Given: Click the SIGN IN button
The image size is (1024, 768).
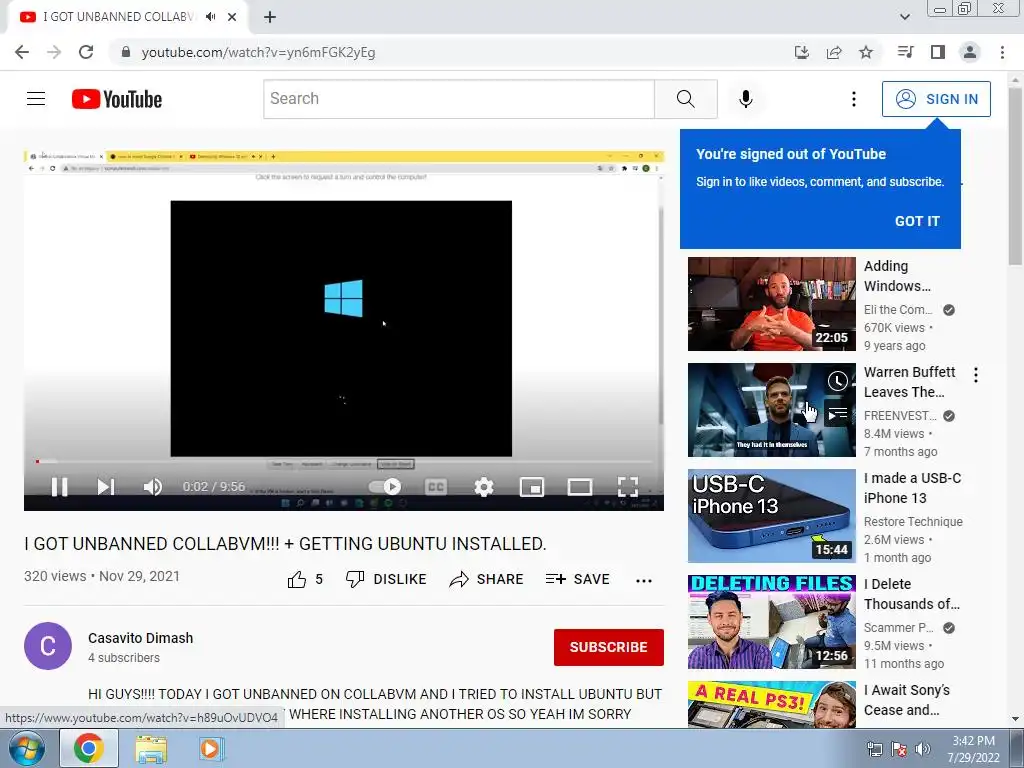Looking at the screenshot, I should [x=936, y=99].
